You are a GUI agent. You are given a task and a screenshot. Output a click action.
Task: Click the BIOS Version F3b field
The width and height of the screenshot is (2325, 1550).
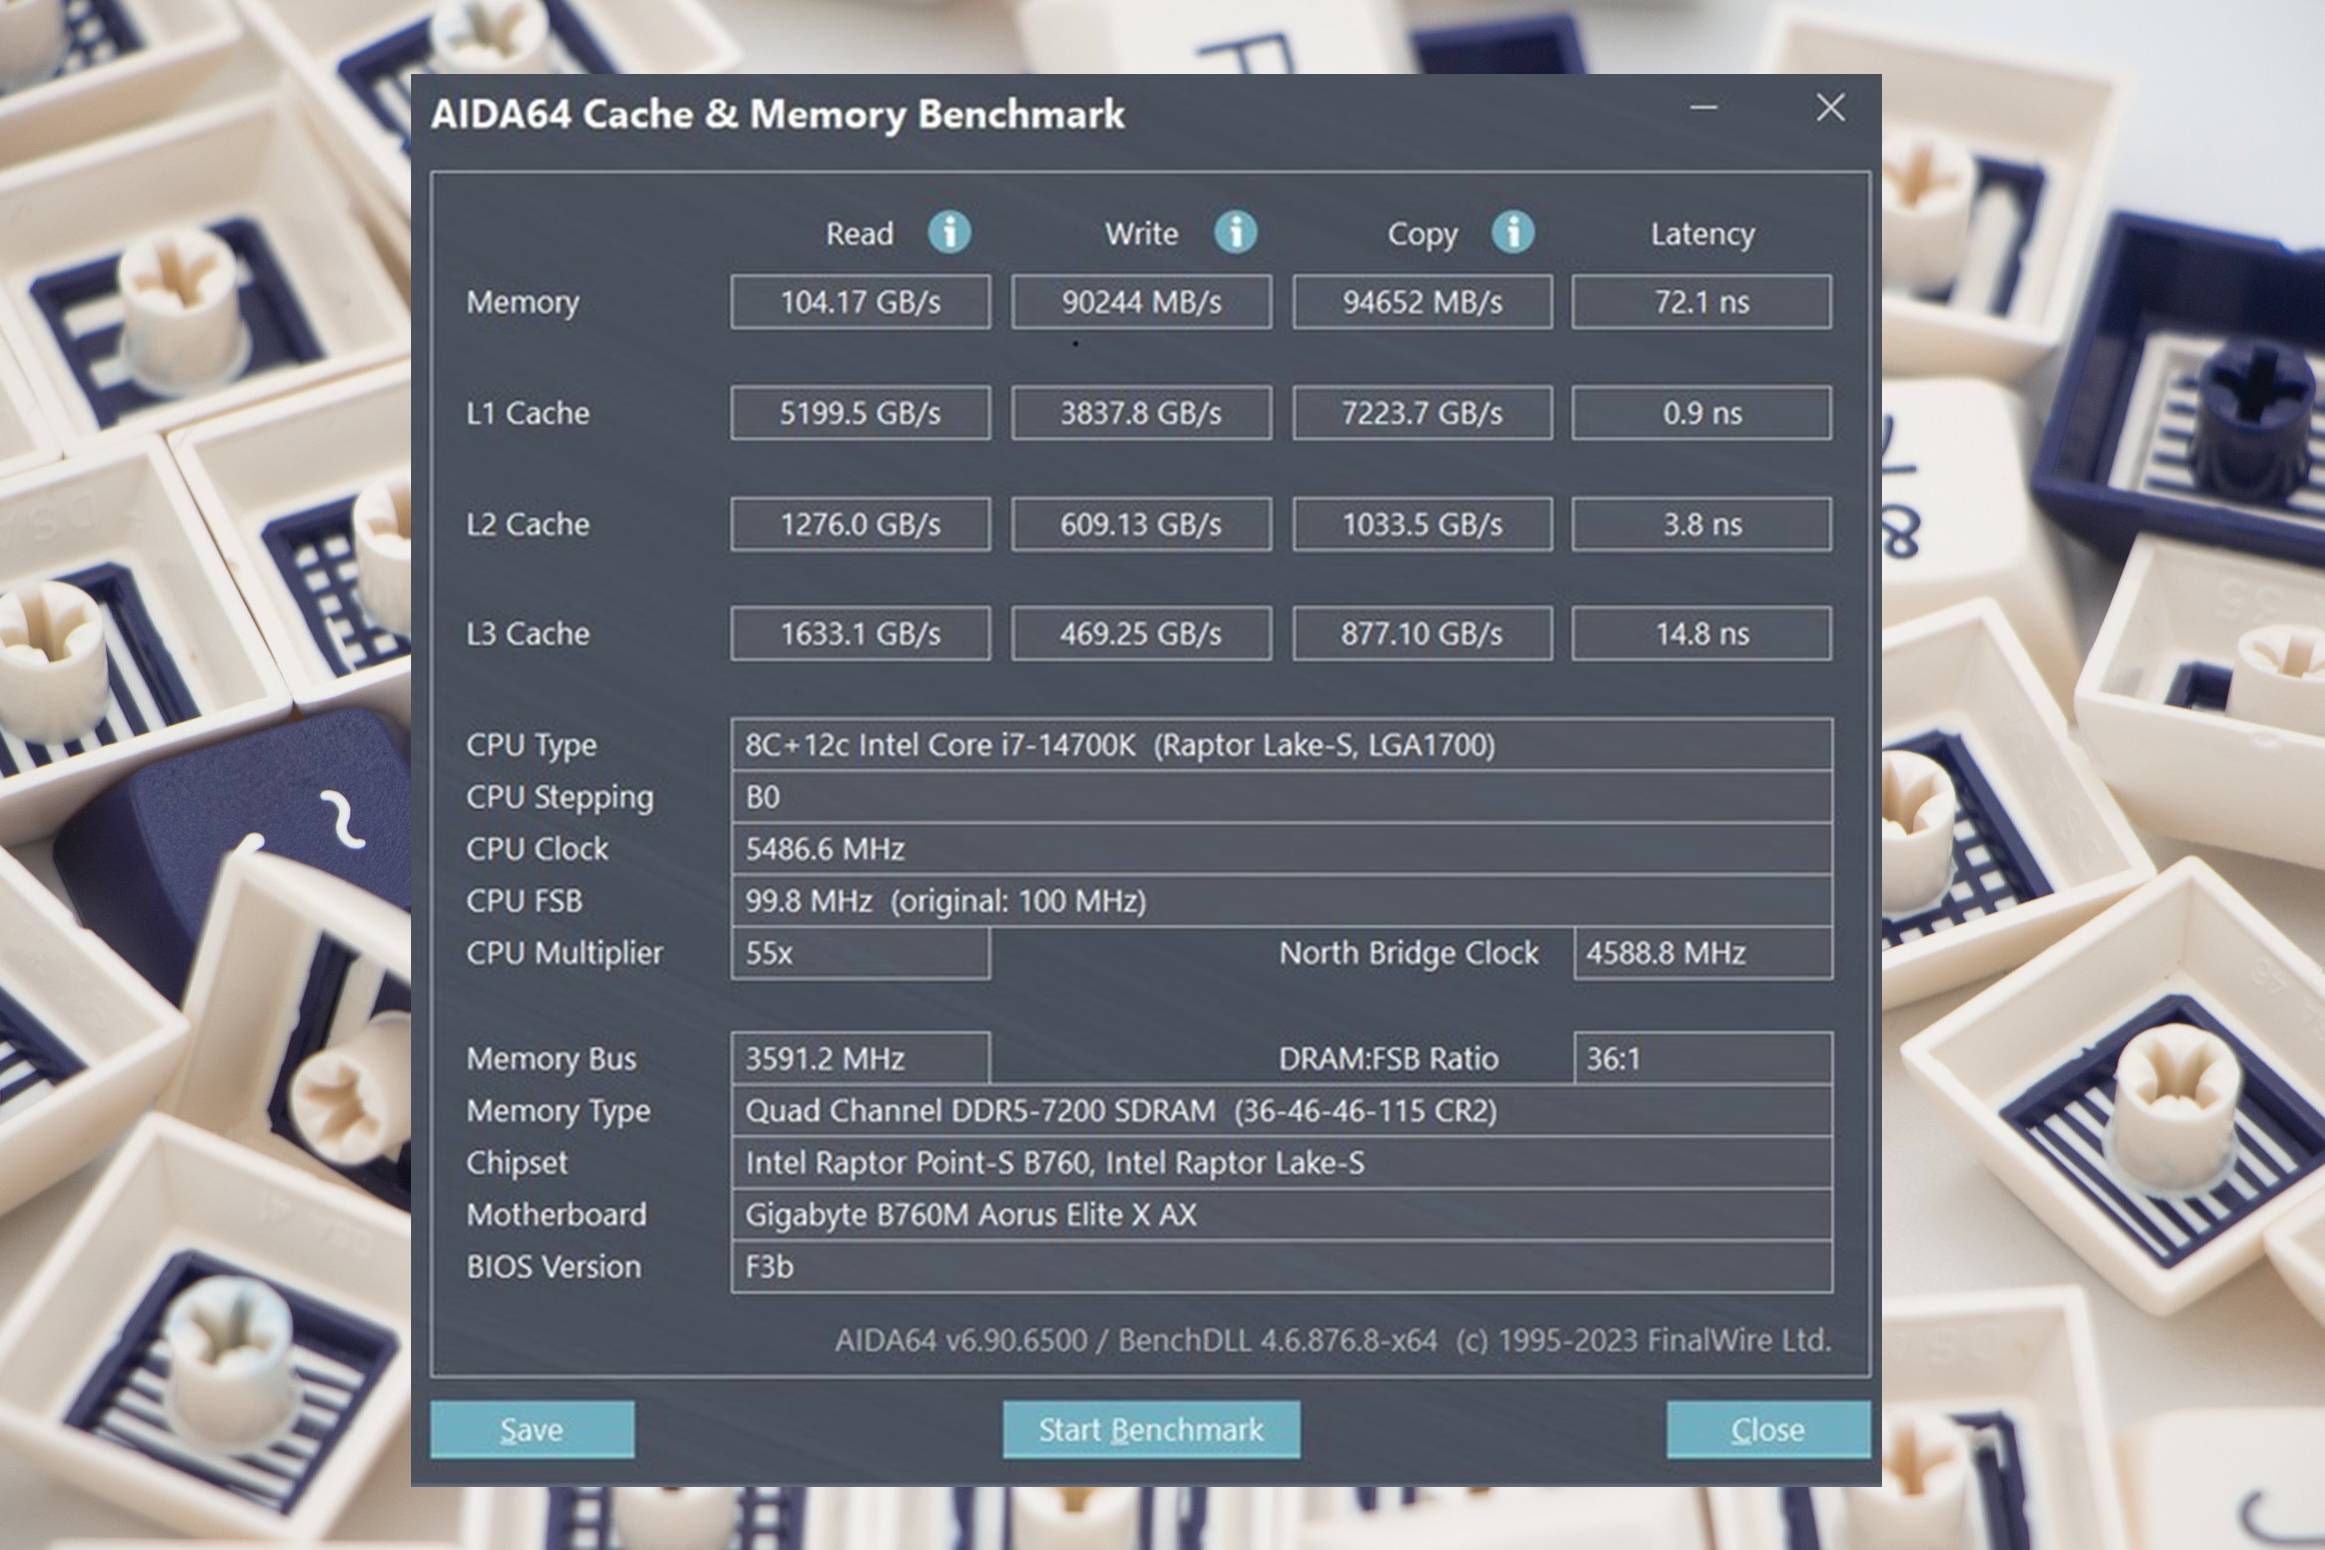coord(1281,1266)
